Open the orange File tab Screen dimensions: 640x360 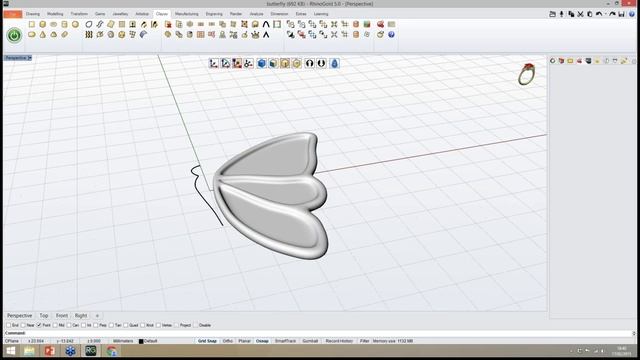point(13,14)
